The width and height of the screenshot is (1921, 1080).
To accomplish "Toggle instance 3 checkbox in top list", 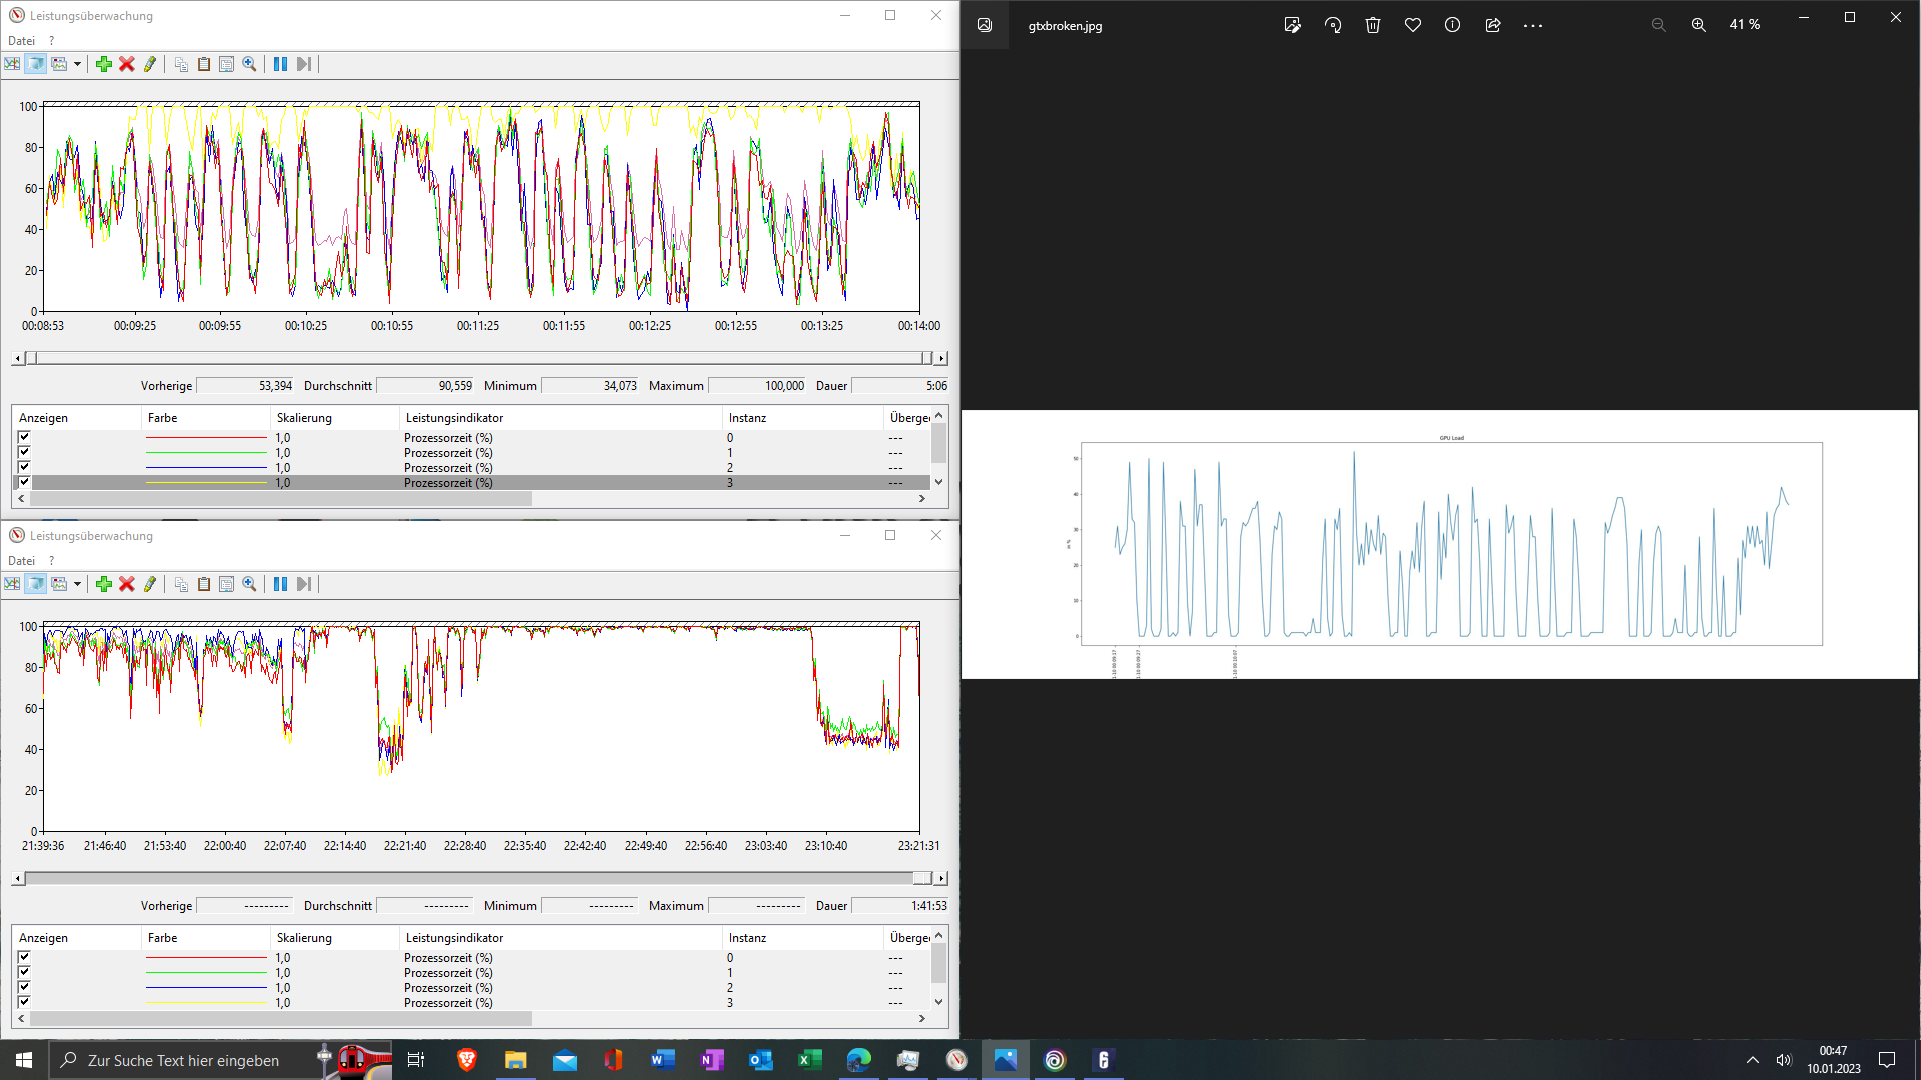I will 24,482.
